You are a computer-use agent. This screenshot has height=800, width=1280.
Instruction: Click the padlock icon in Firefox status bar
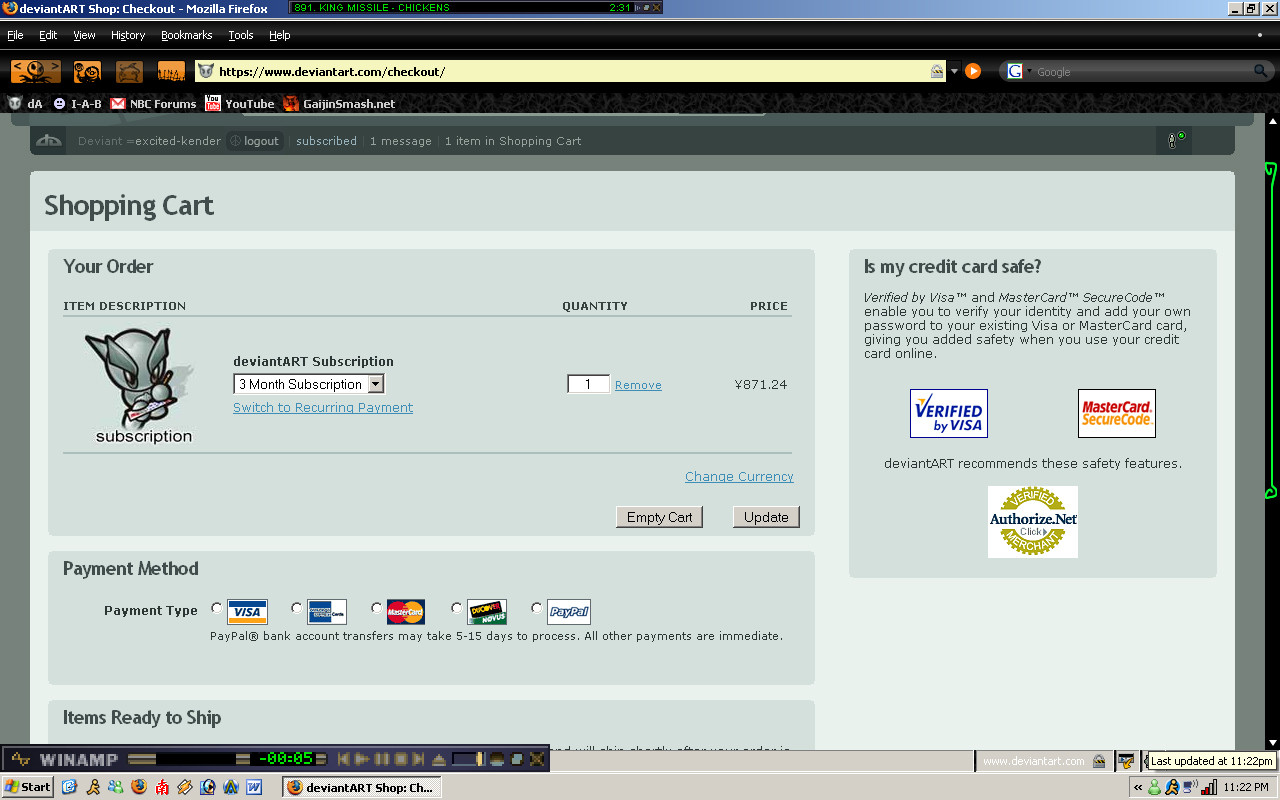point(1099,761)
